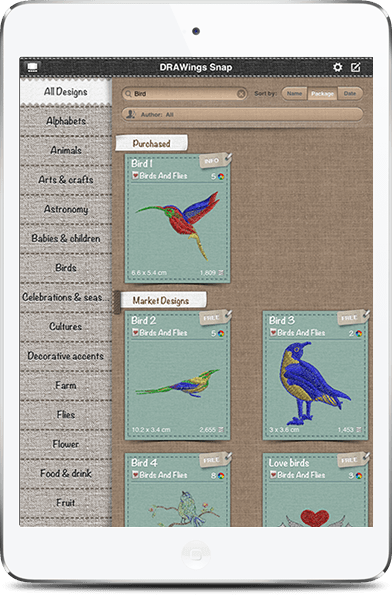The image size is (392, 600).
Task: Select the Animals category
Action: pyautogui.click(x=65, y=150)
